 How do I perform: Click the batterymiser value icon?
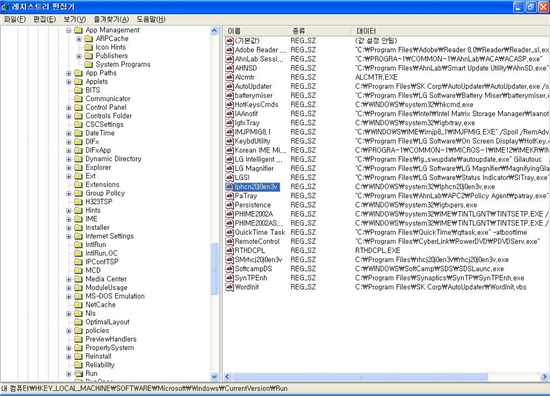tap(229, 95)
